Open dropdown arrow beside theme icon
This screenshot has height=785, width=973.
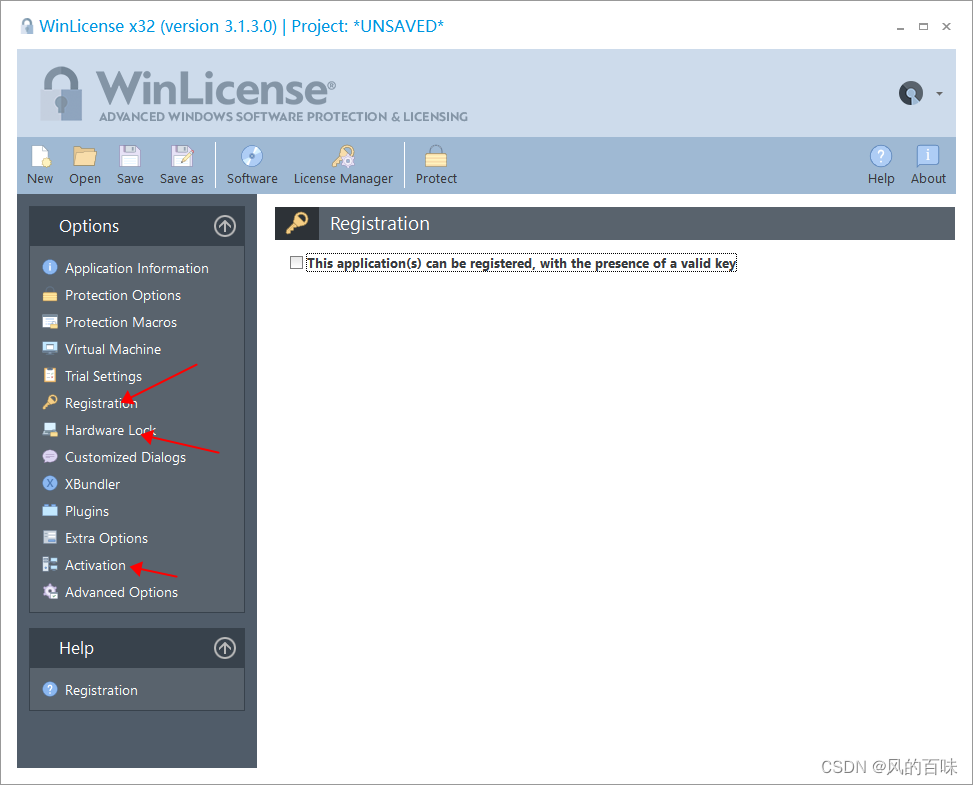click(x=939, y=94)
